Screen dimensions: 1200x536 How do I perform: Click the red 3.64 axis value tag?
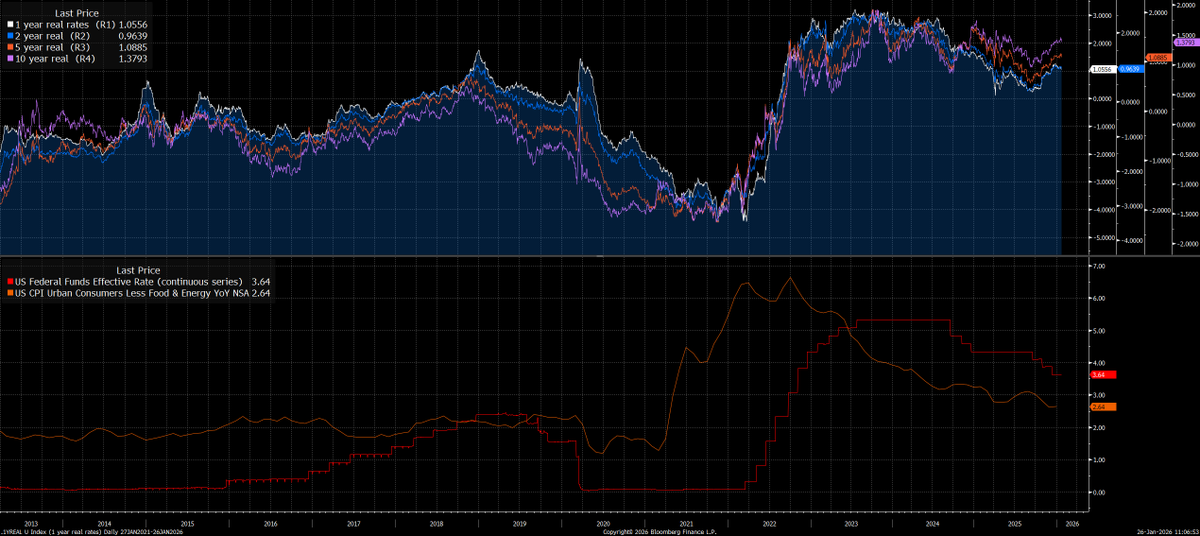(x=1102, y=374)
